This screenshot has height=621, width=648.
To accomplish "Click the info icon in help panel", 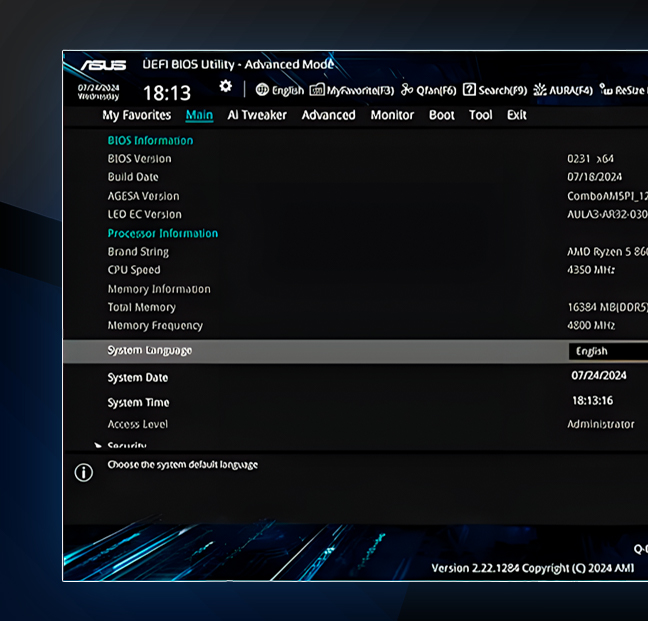I will 84,472.
